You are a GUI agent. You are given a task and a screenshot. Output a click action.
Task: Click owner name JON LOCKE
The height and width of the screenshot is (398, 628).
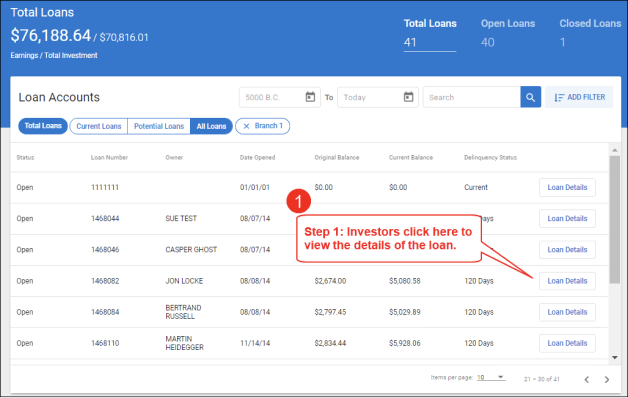coord(184,281)
